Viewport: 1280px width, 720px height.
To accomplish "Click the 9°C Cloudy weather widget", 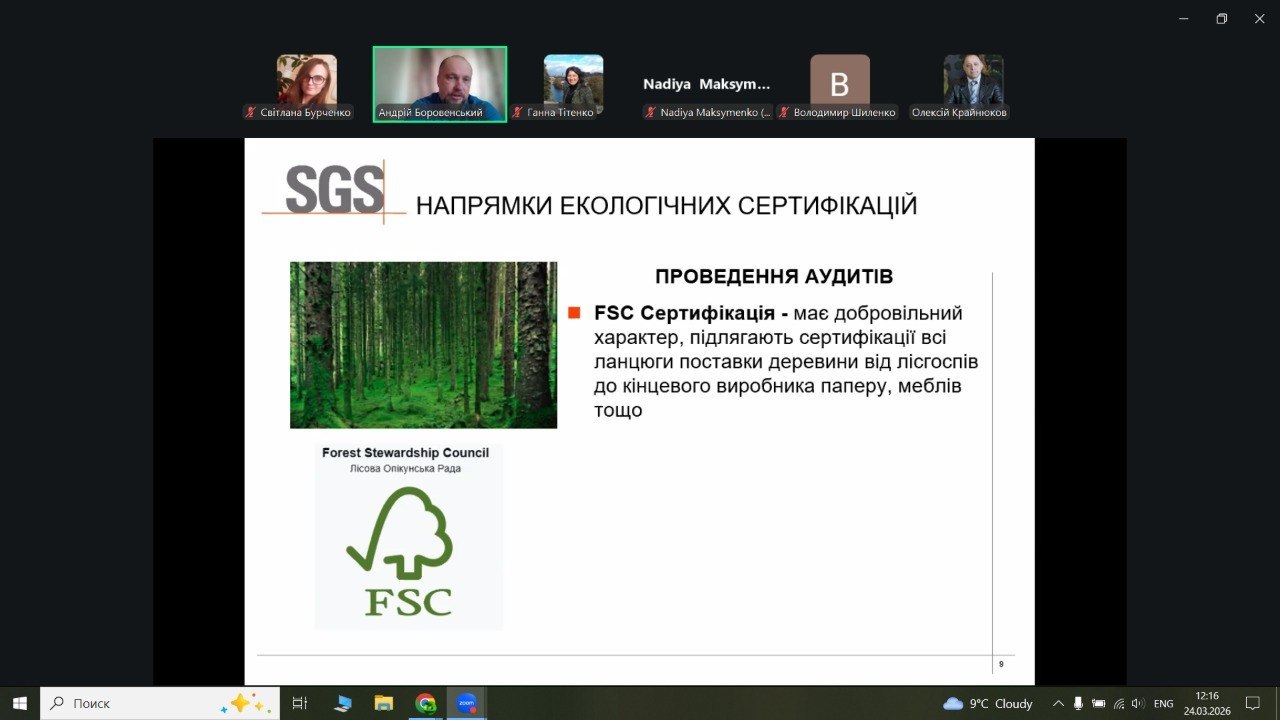I will pos(987,703).
